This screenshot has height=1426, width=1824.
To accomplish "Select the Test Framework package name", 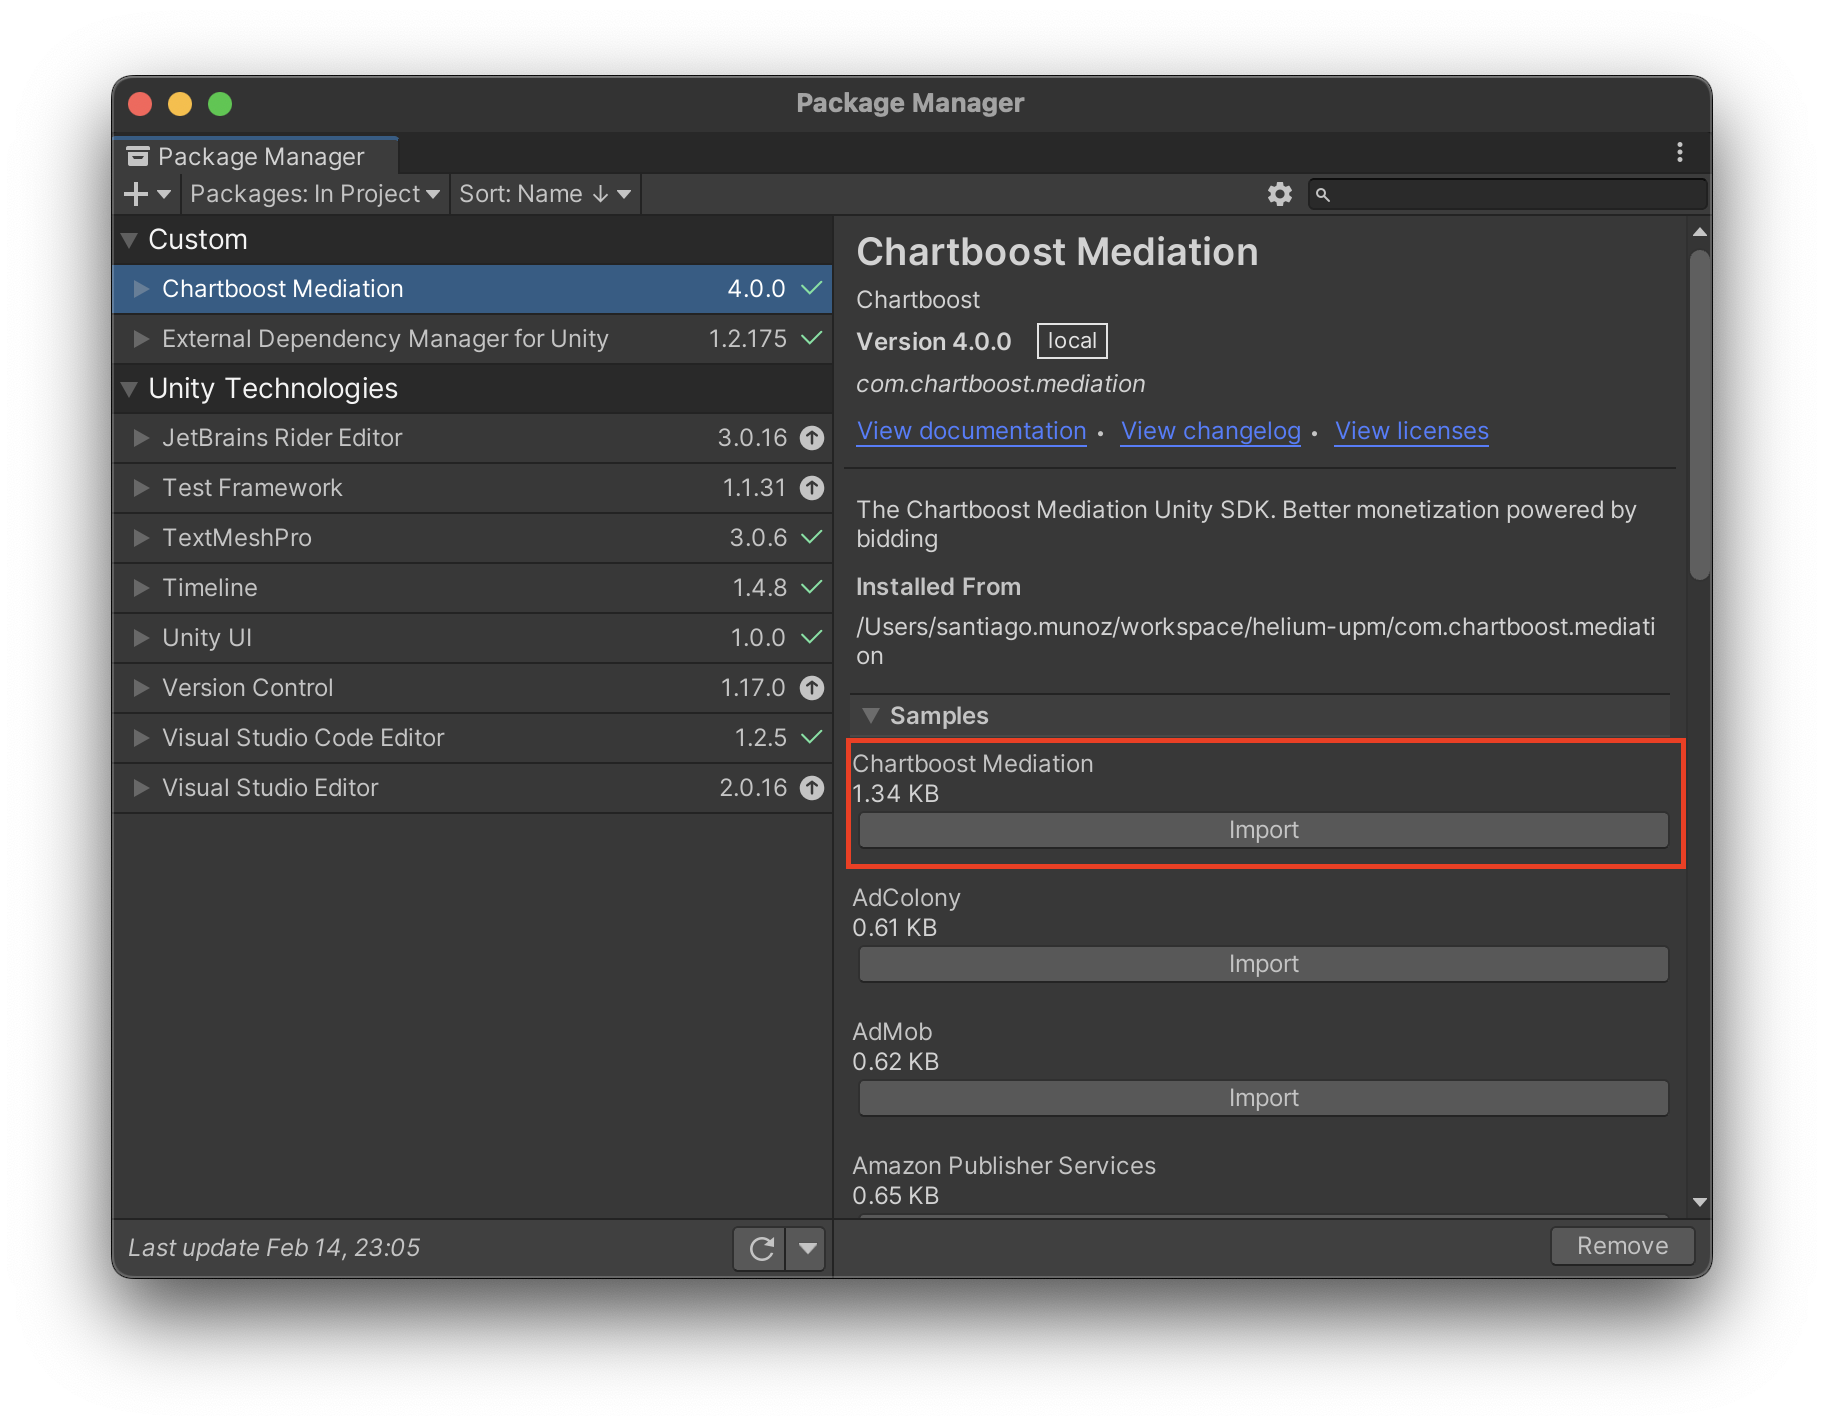I will [x=252, y=488].
